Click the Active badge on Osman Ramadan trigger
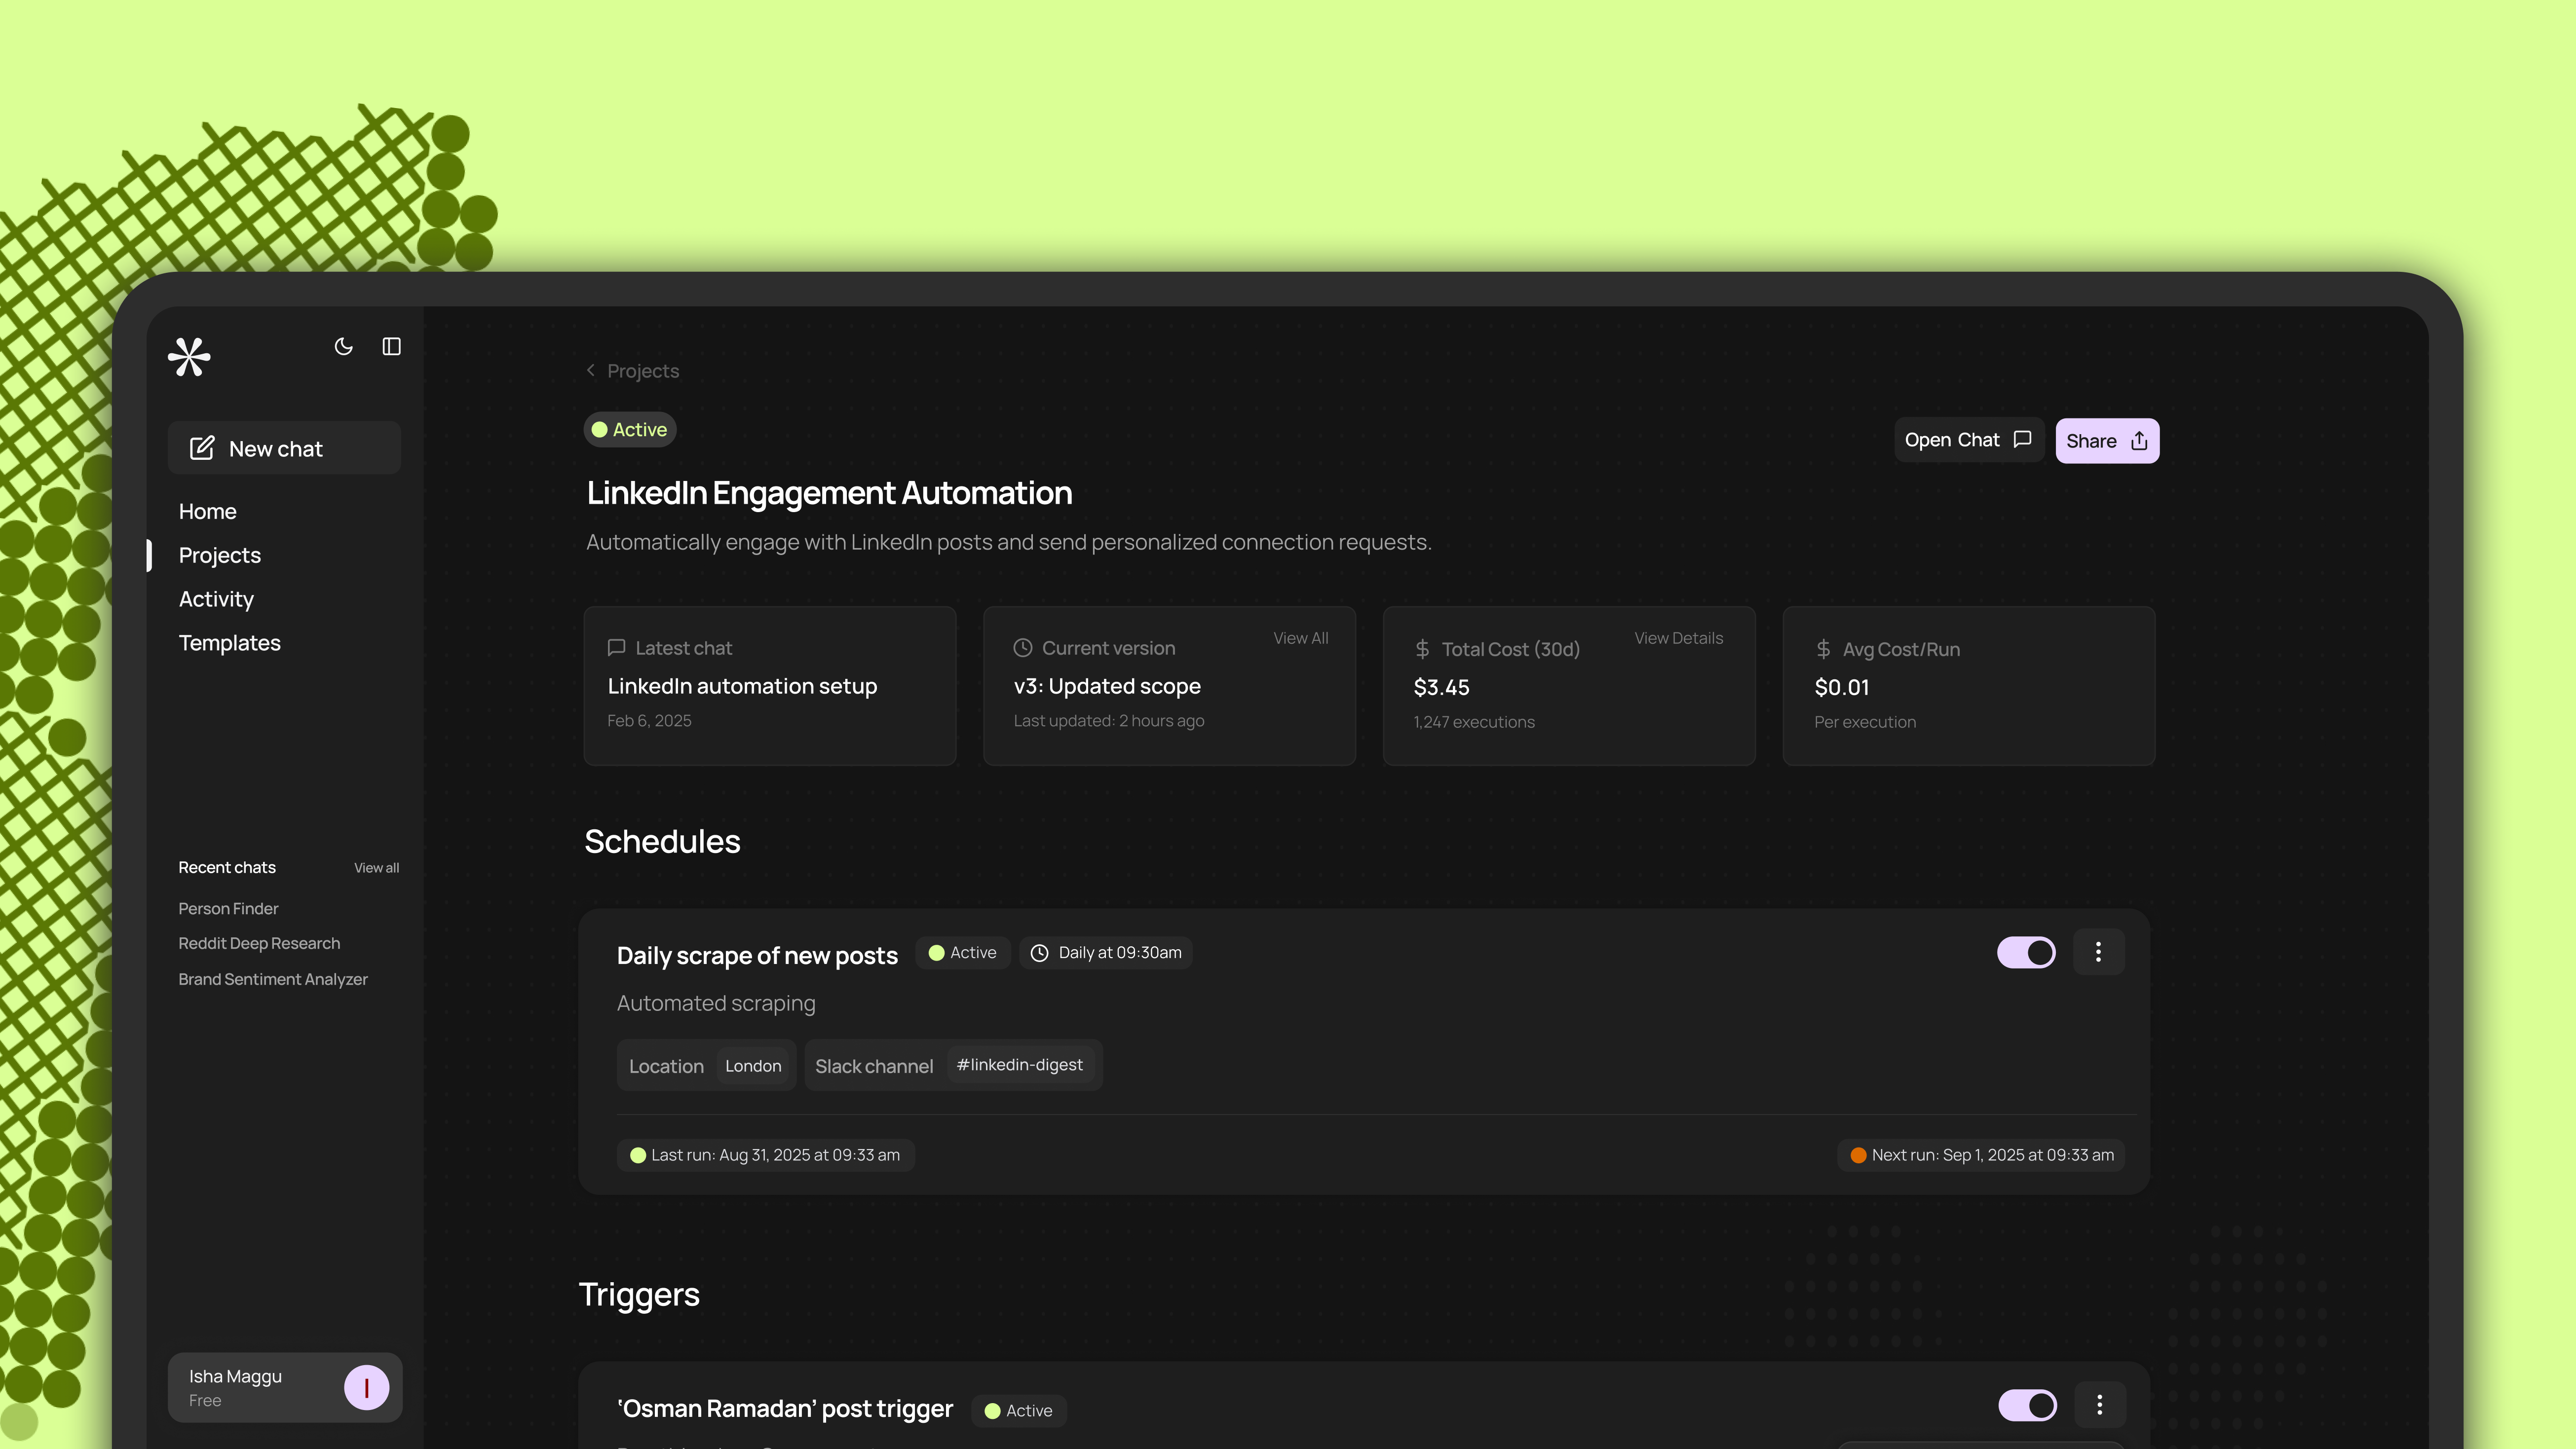Viewport: 2576px width, 1449px height. coord(1018,1411)
